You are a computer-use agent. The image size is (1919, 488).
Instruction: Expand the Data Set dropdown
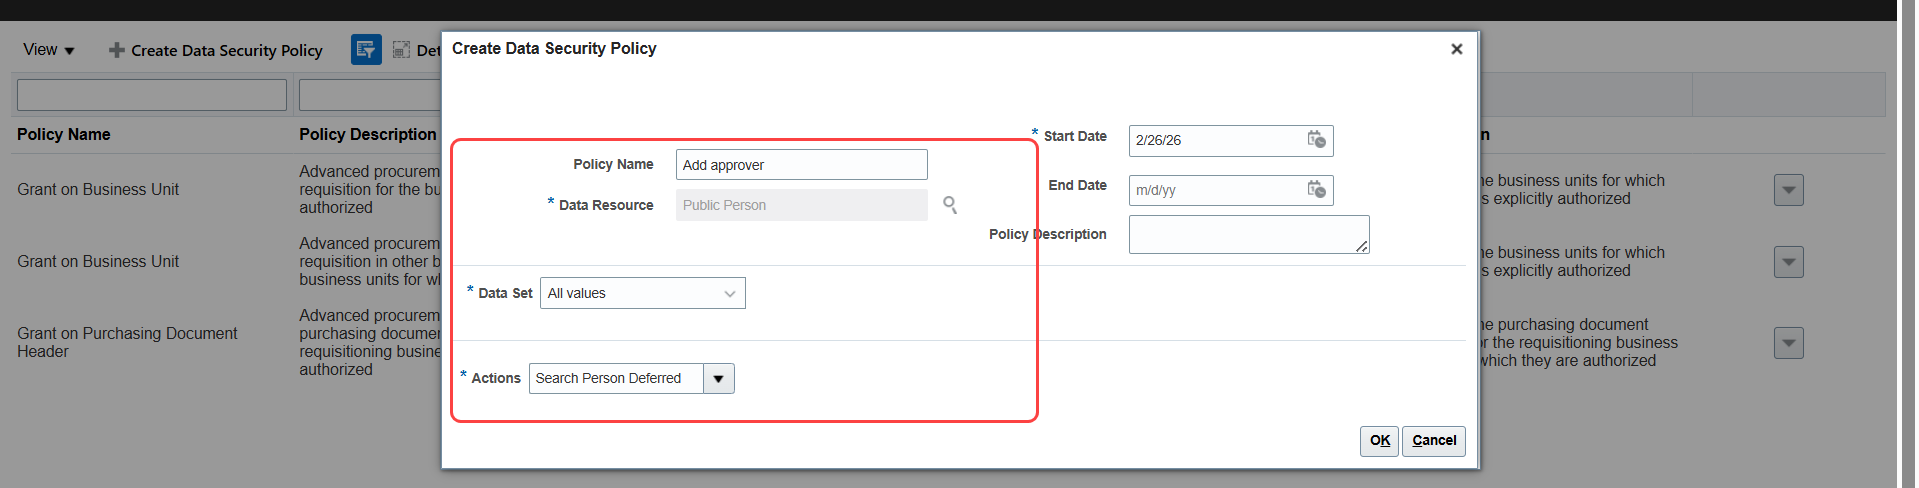coord(642,293)
